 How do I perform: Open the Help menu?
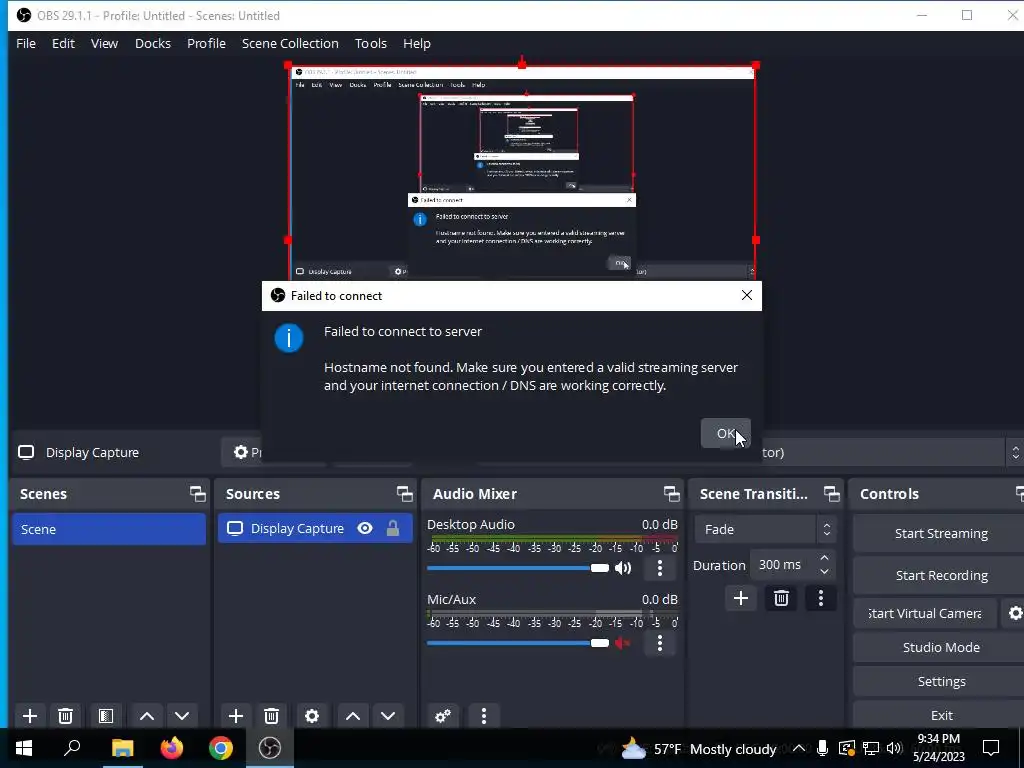coord(417,43)
